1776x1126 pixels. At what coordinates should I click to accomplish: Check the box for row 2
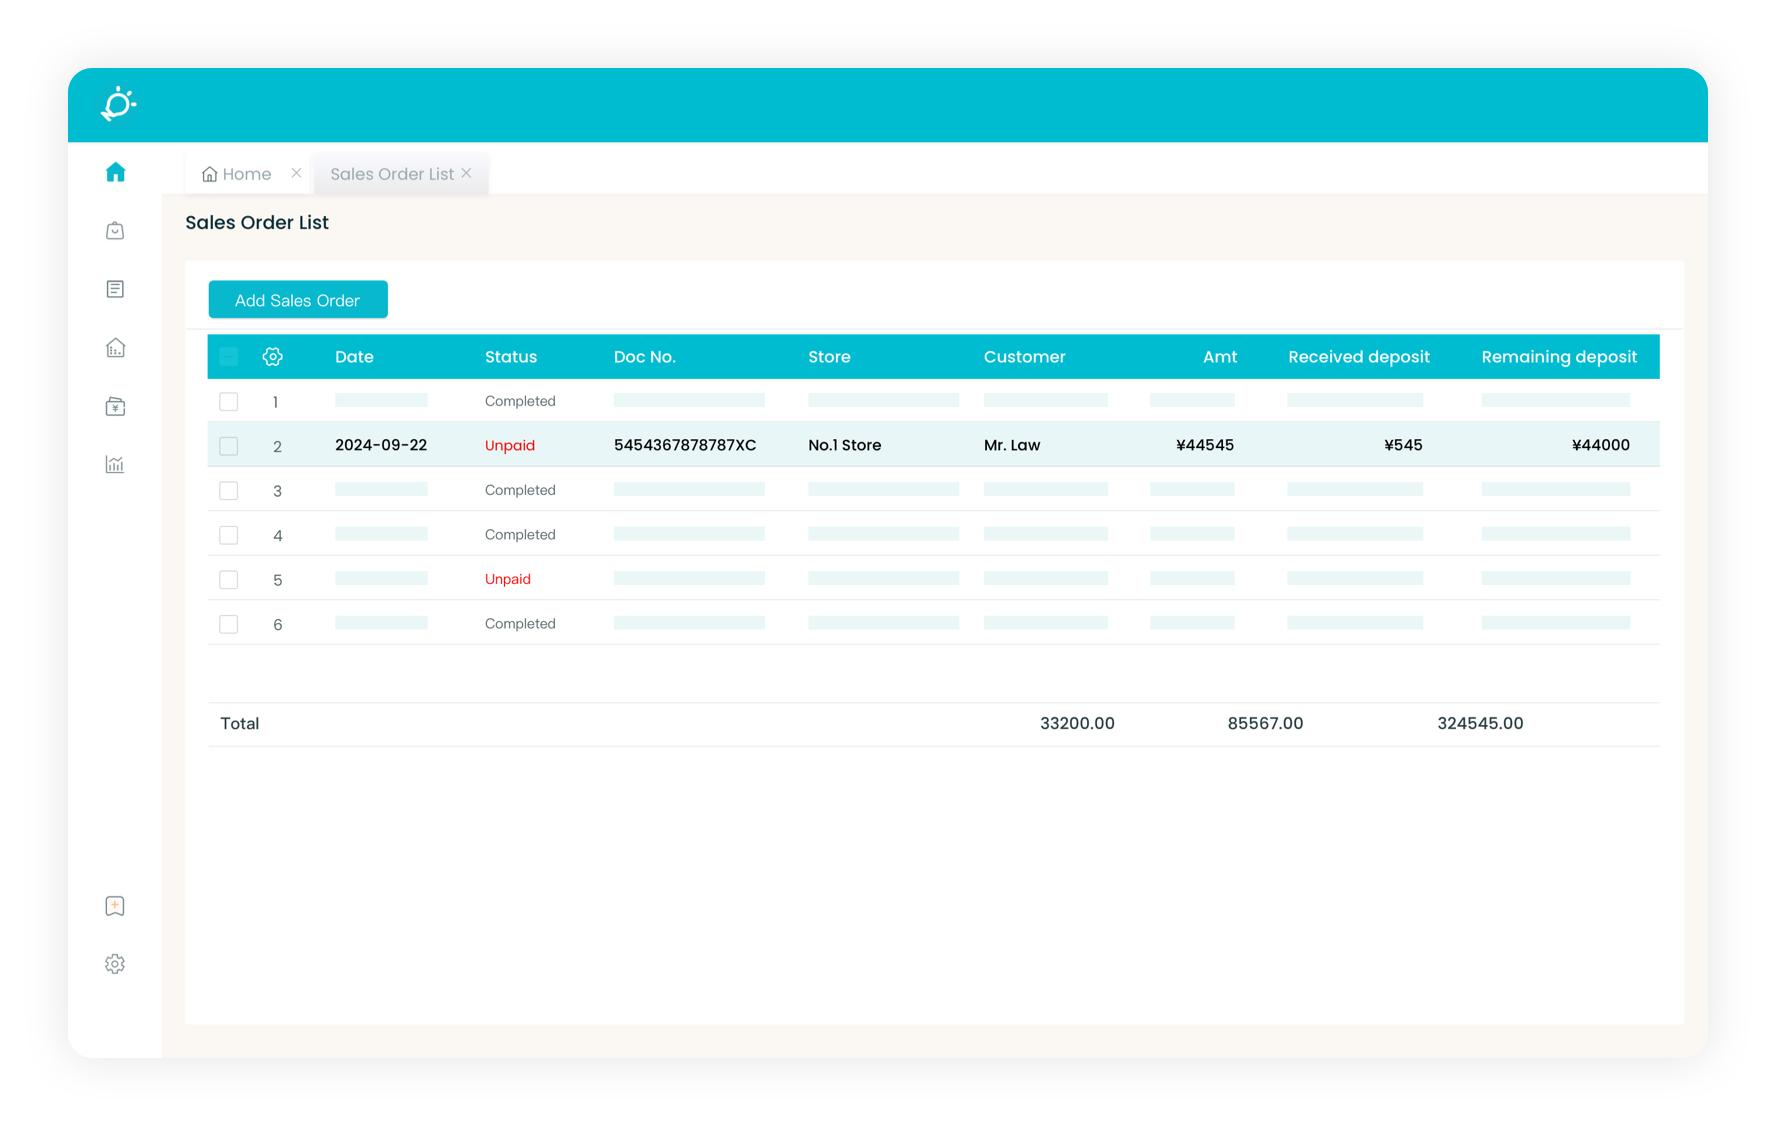(229, 446)
